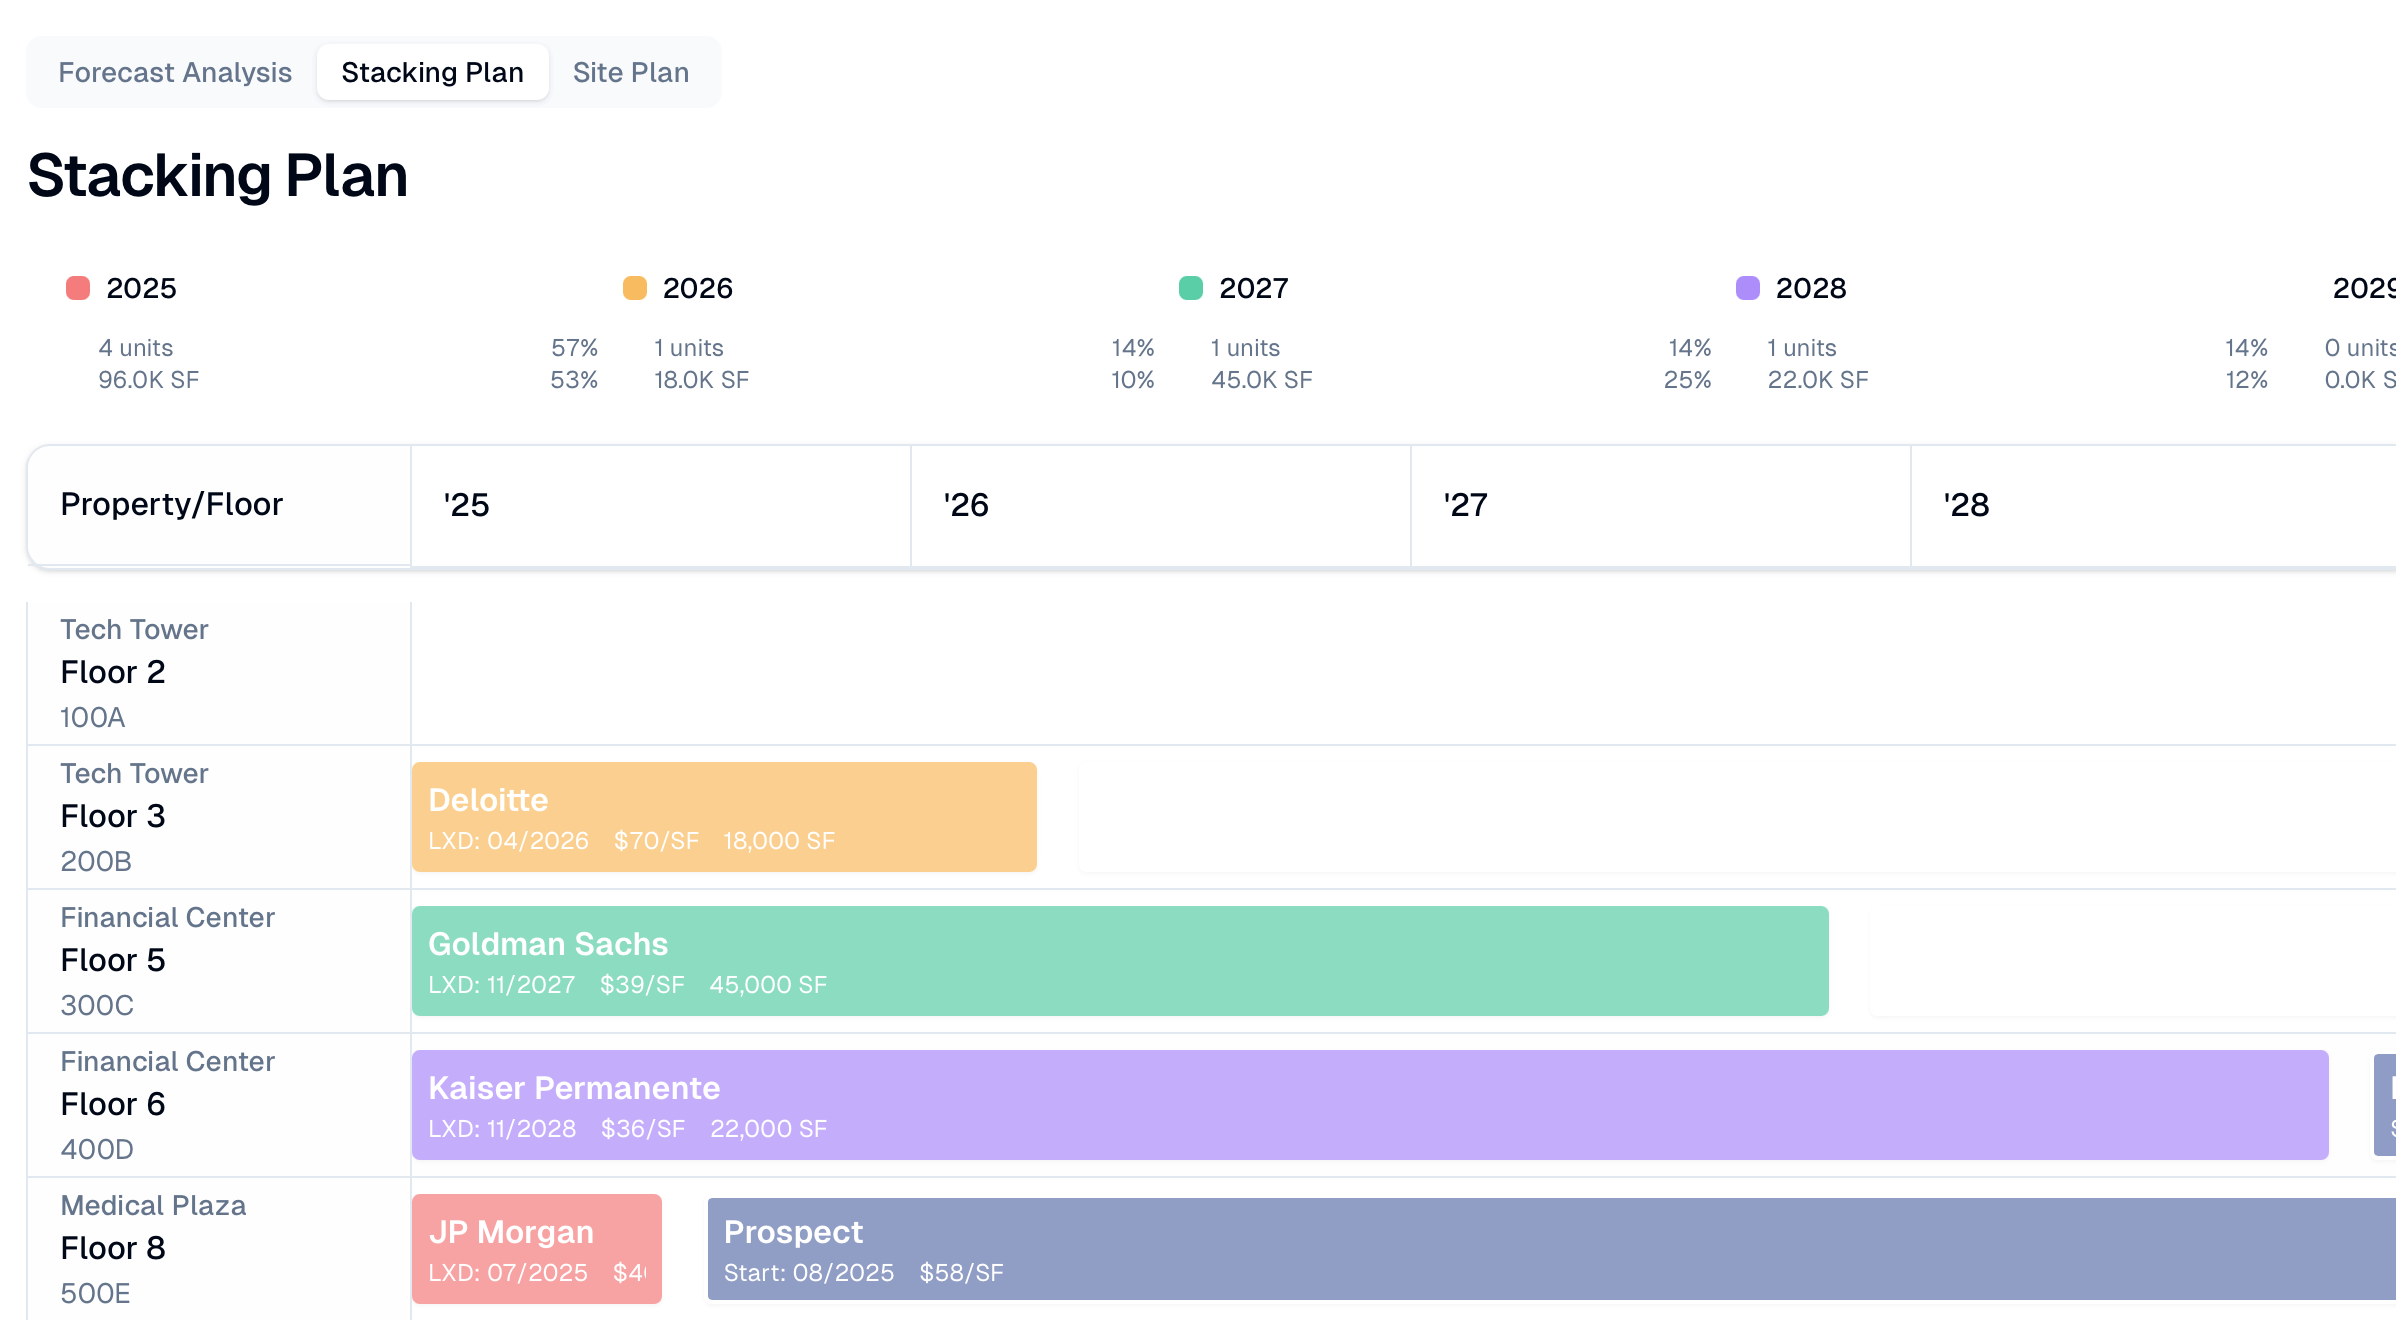Click the '4 units' stat under 2025
2408x1320 pixels.
(x=136, y=348)
